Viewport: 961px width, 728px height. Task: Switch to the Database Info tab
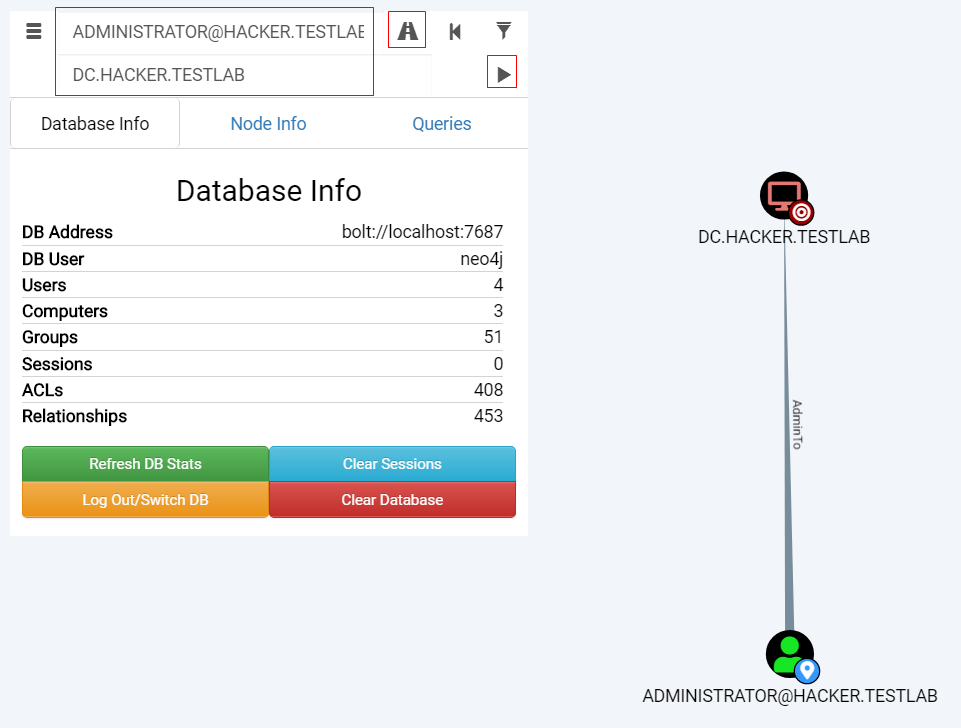[95, 124]
